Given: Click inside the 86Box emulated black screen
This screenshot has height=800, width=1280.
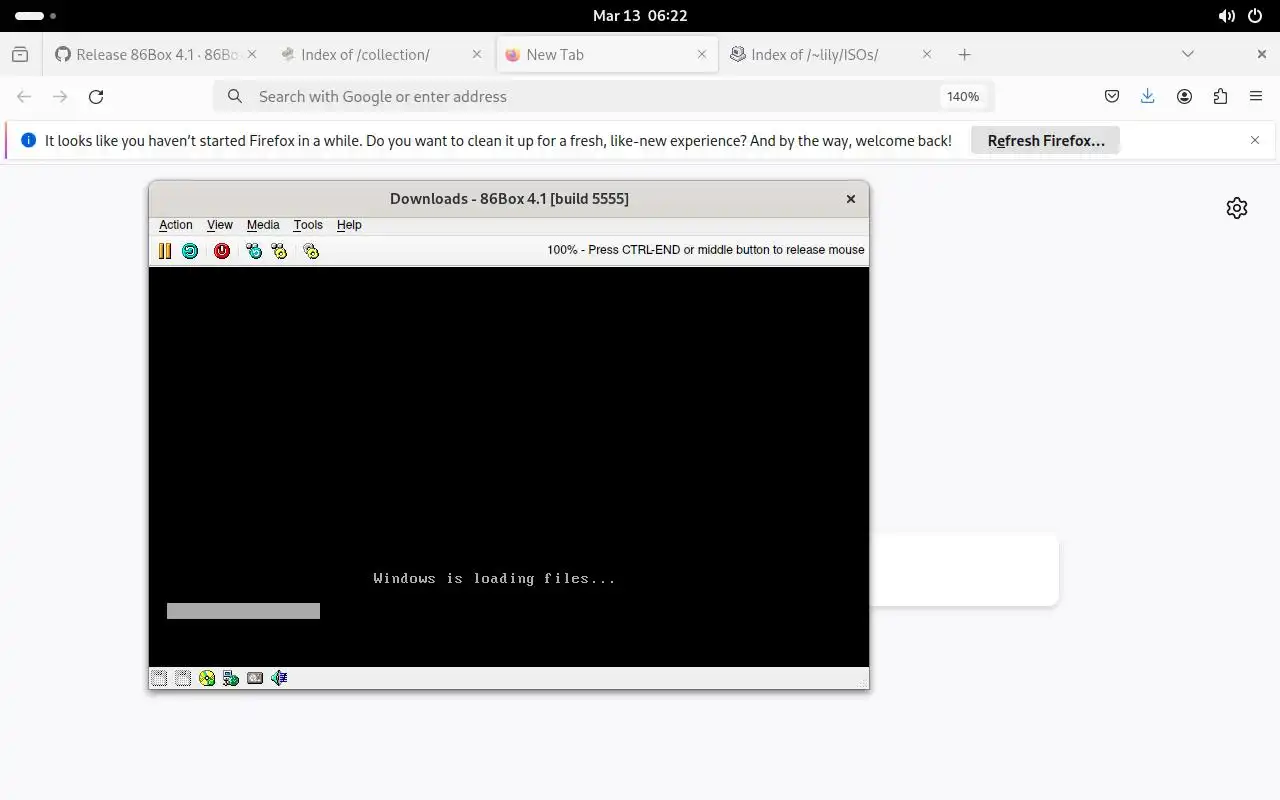Looking at the screenshot, I should (x=509, y=467).
